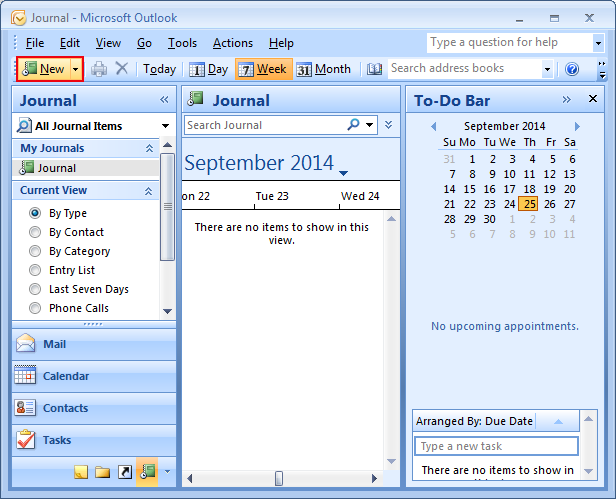
Task: Collapse the Current View section
Action: (148, 191)
